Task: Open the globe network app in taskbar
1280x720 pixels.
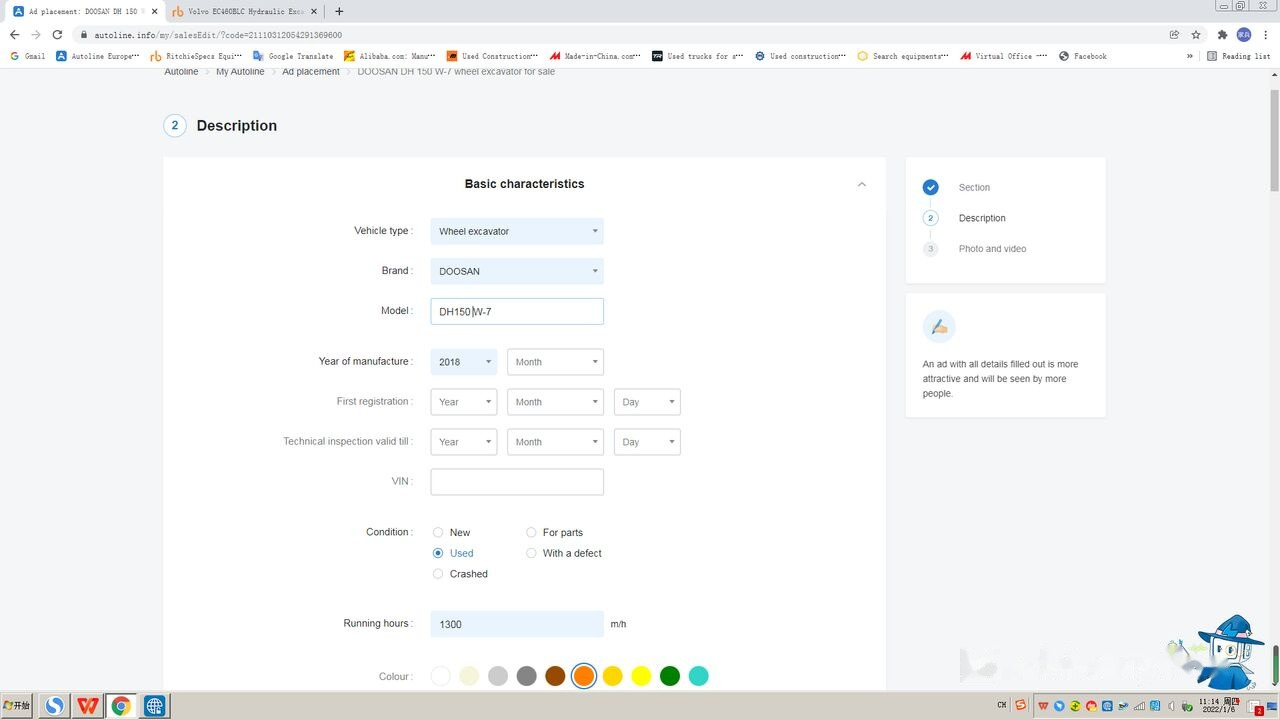Action: [x=154, y=706]
